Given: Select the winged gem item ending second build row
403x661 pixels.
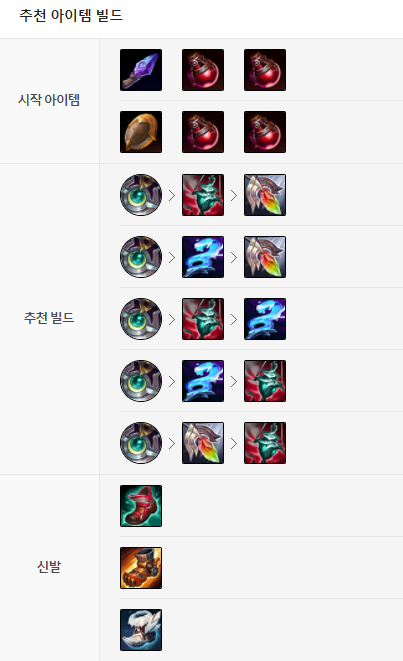Looking at the screenshot, I should [265, 257].
